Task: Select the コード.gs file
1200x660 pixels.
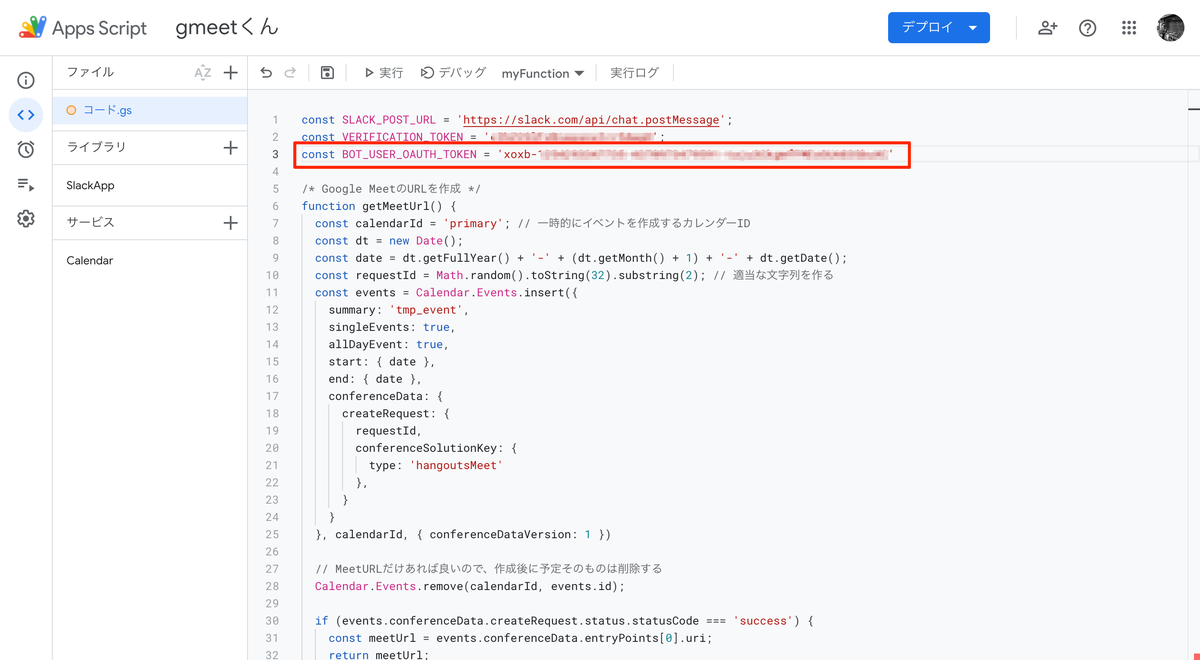Action: pos(150,110)
